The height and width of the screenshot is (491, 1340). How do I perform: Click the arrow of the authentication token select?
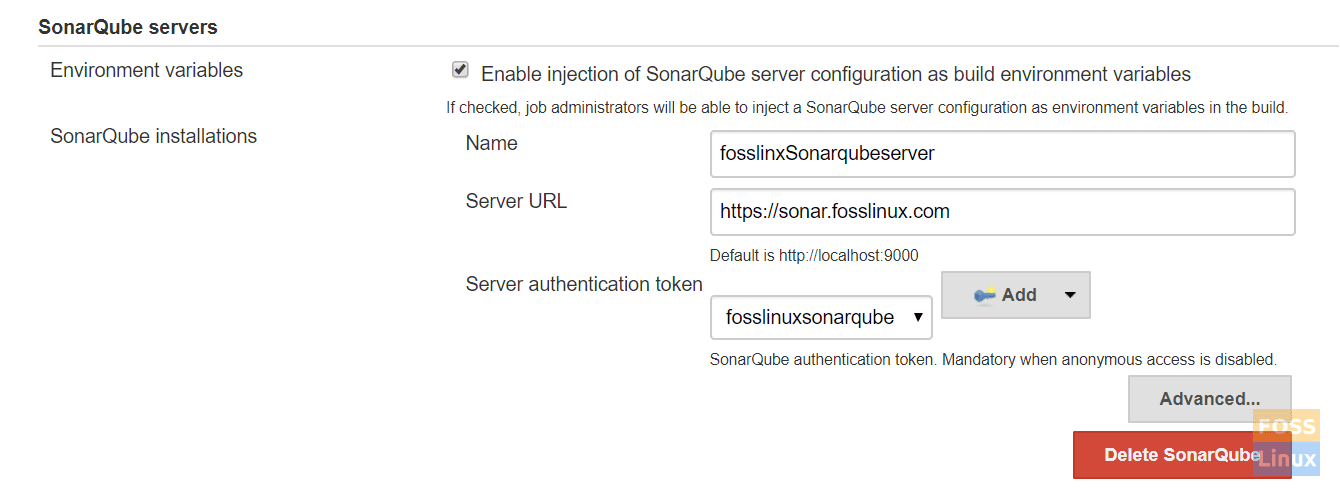tap(918, 318)
